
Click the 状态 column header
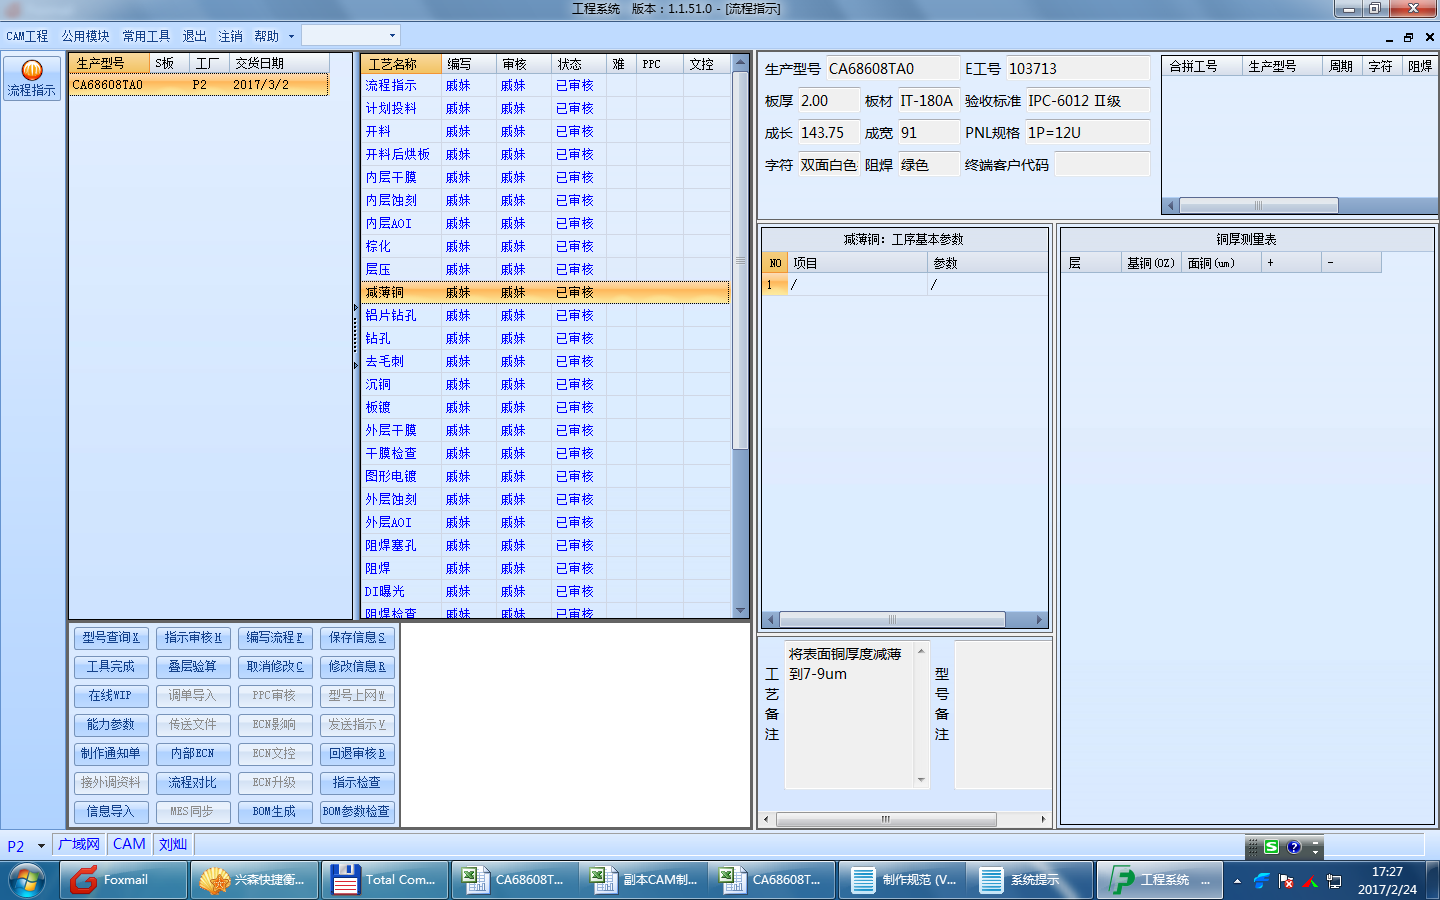[578, 64]
